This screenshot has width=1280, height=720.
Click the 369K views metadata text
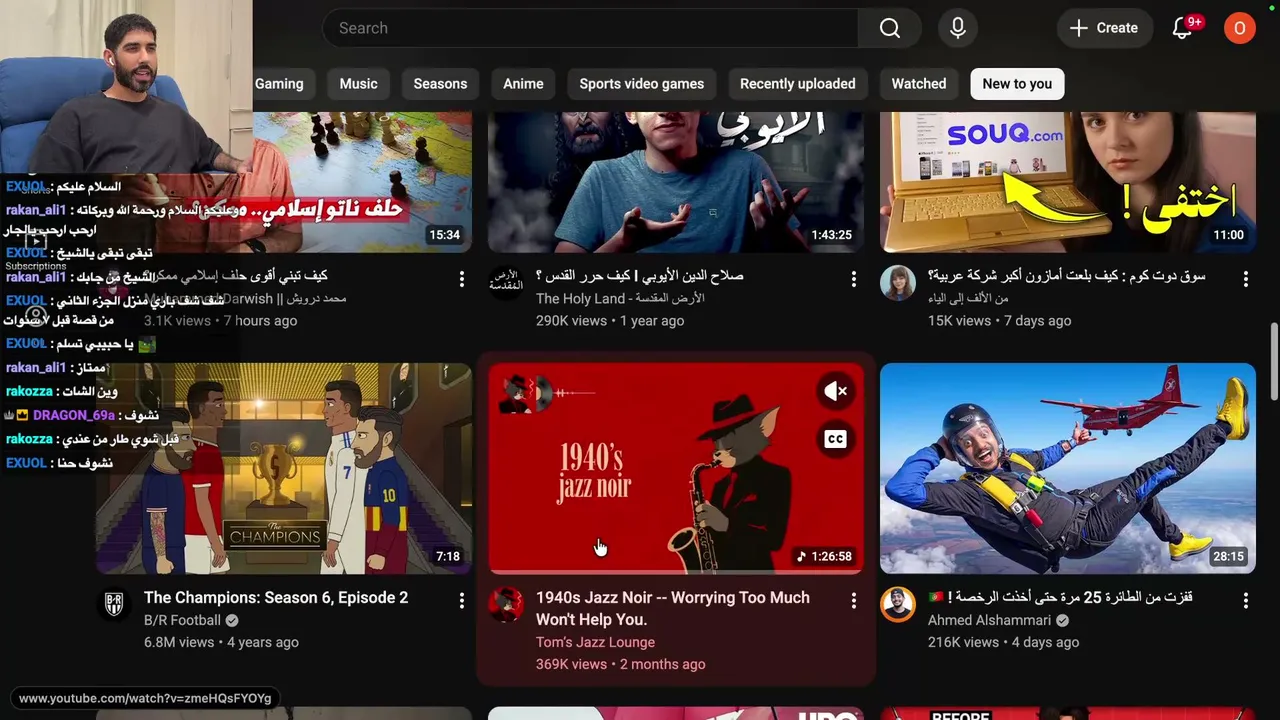click(571, 664)
